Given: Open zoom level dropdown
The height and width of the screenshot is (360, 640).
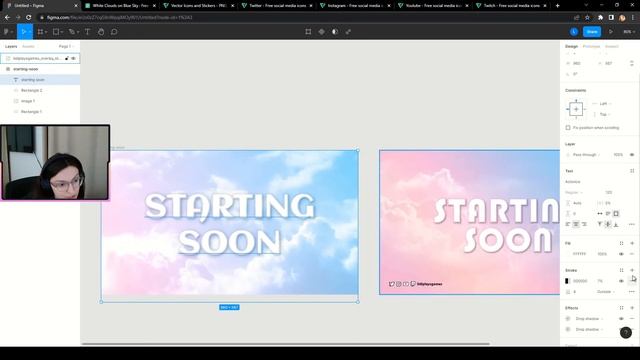Looking at the screenshot, I should click(x=629, y=32).
